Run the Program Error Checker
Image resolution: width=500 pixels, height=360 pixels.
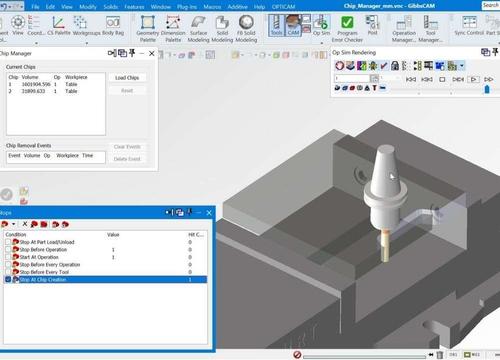click(x=347, y=29)
